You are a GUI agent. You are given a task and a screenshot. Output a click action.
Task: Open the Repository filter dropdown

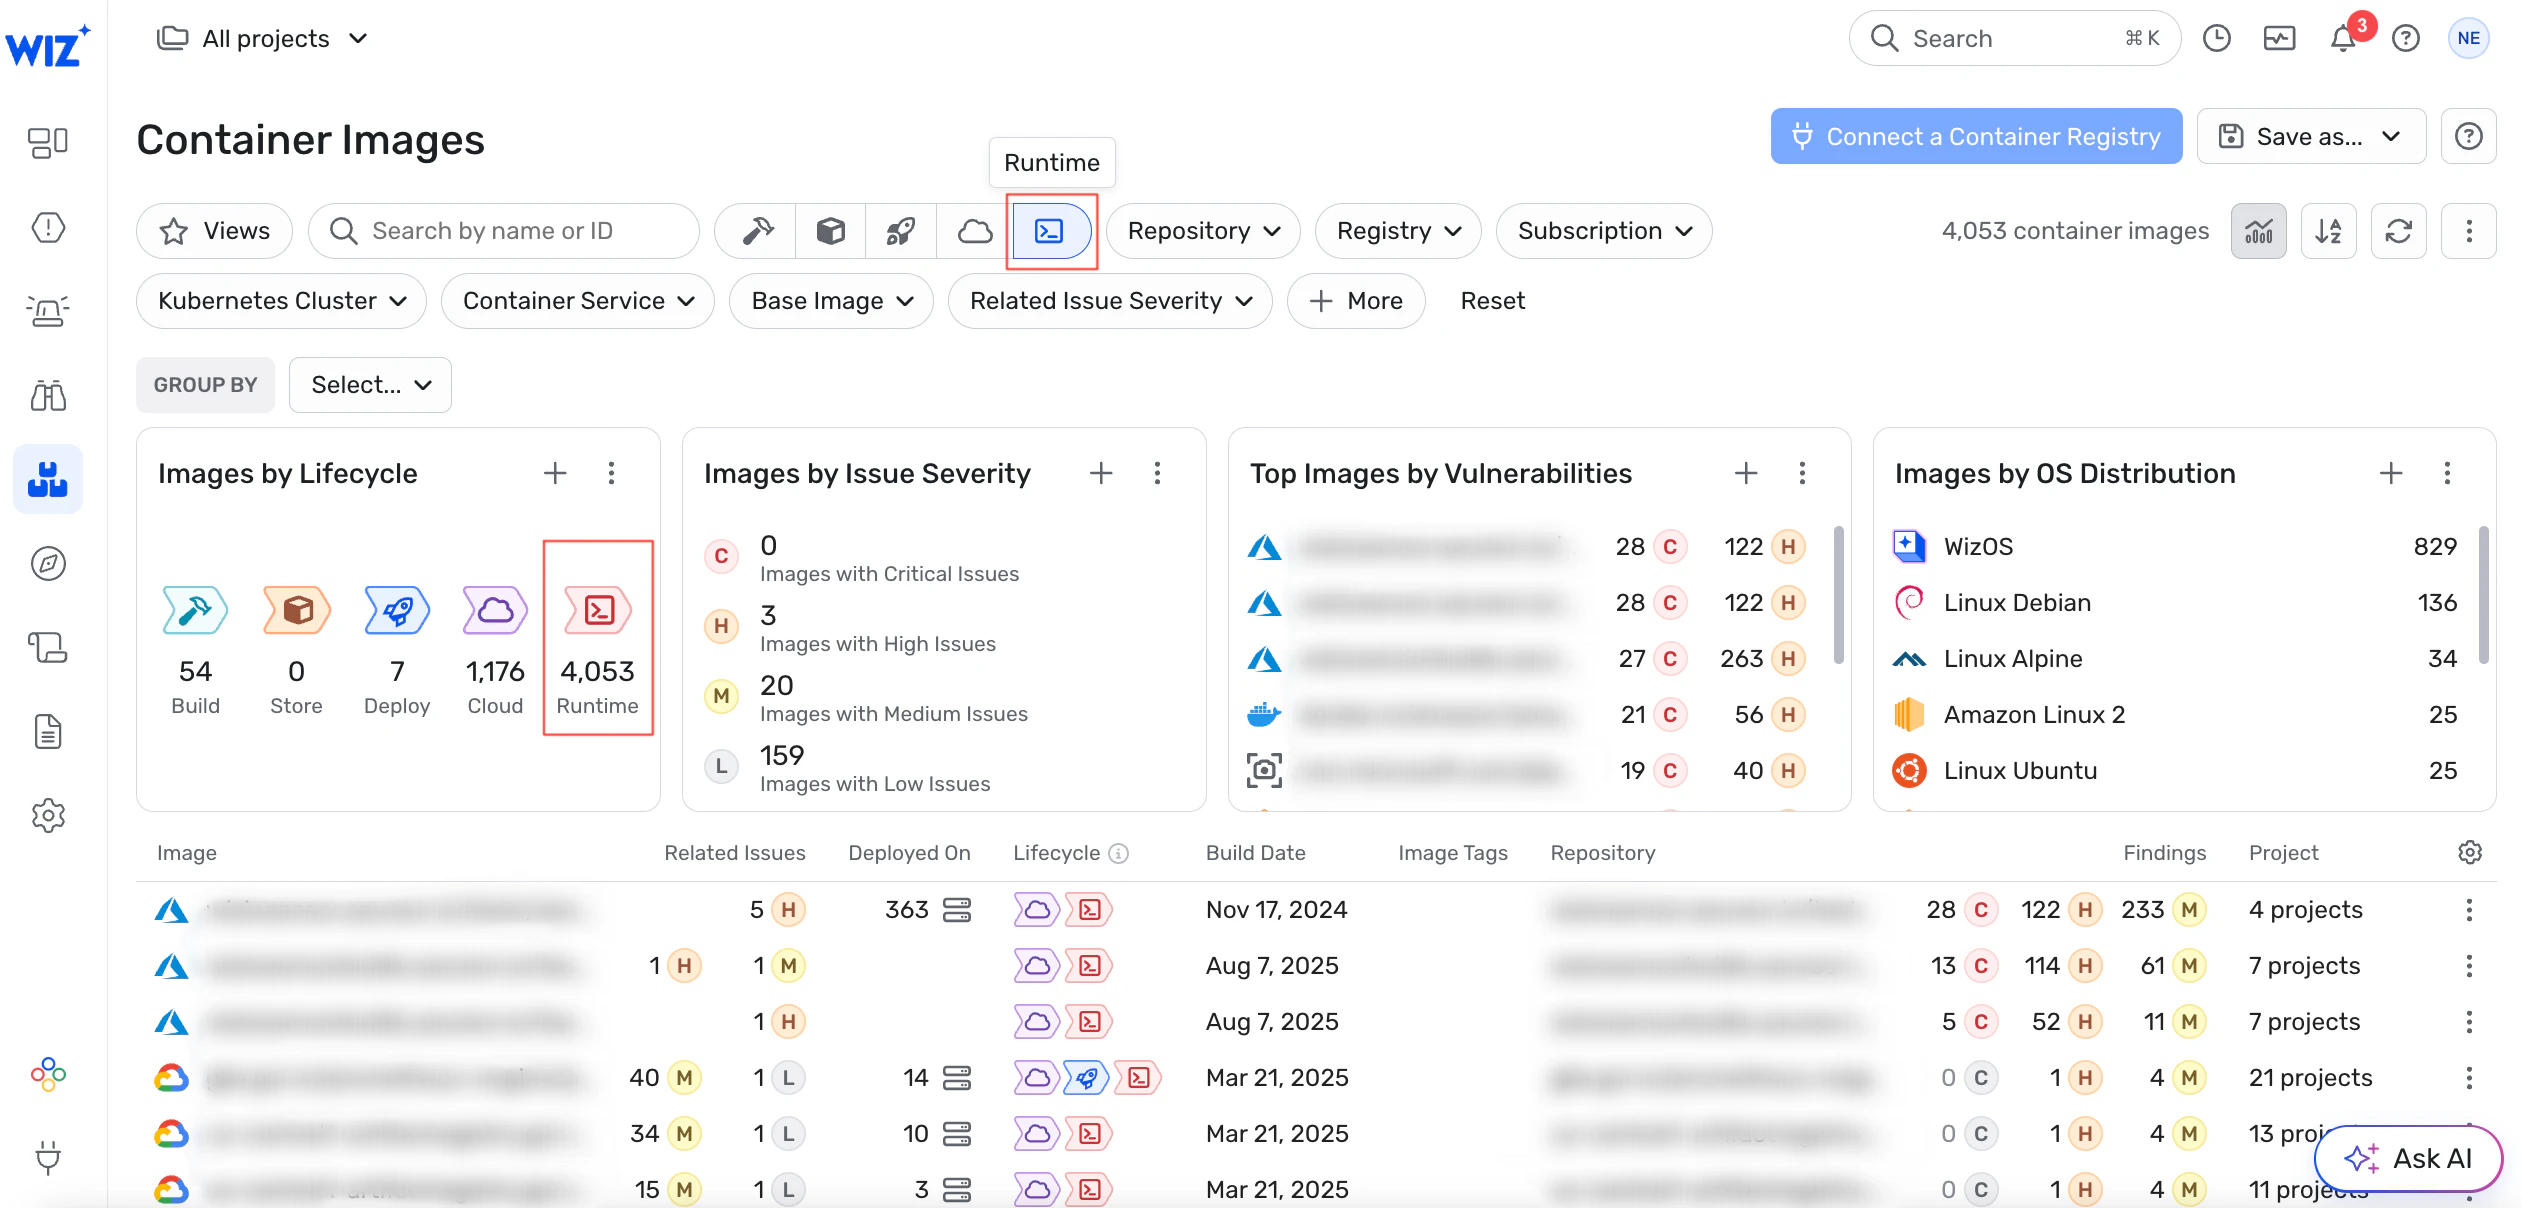(x=1203, y=231)
